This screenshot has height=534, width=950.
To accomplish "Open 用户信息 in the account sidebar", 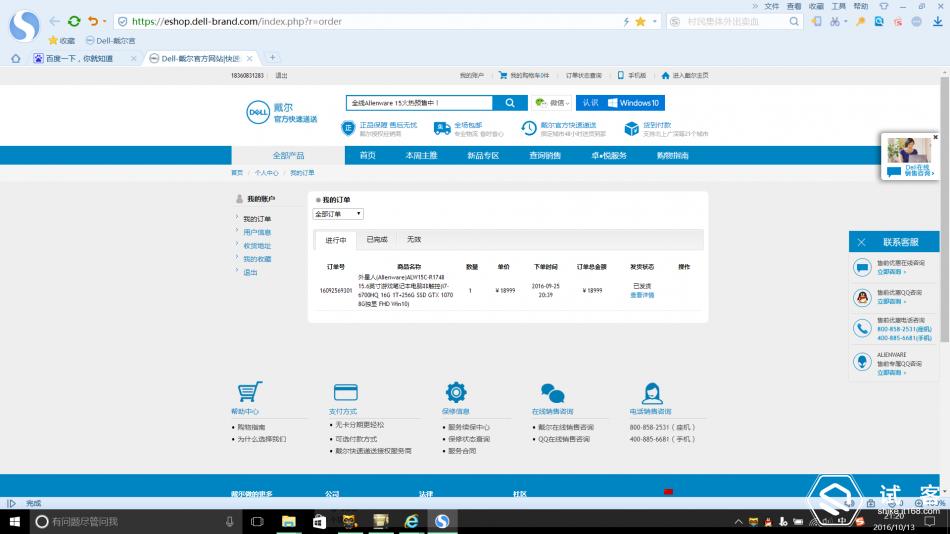I will [257, 232].
